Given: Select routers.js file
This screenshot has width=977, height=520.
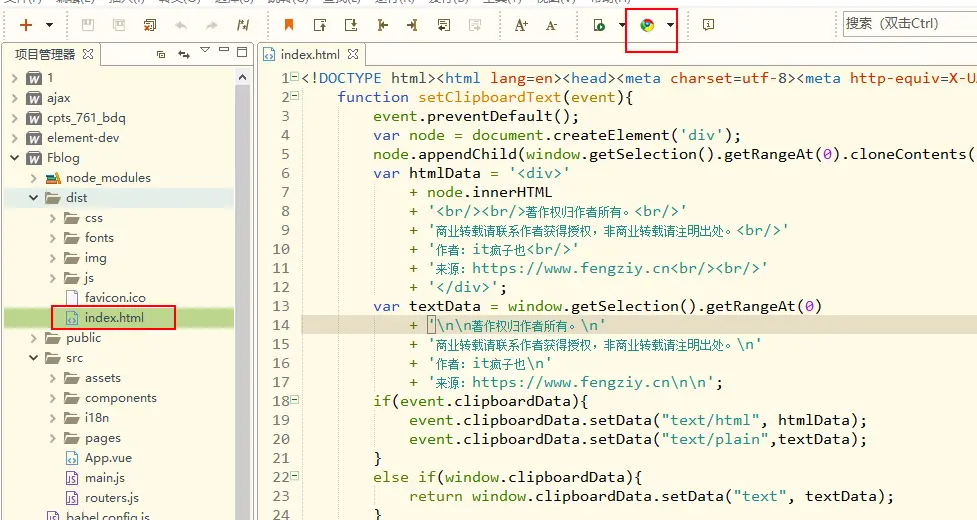Looking at the screenshot, I should click(x=112, y=498).
